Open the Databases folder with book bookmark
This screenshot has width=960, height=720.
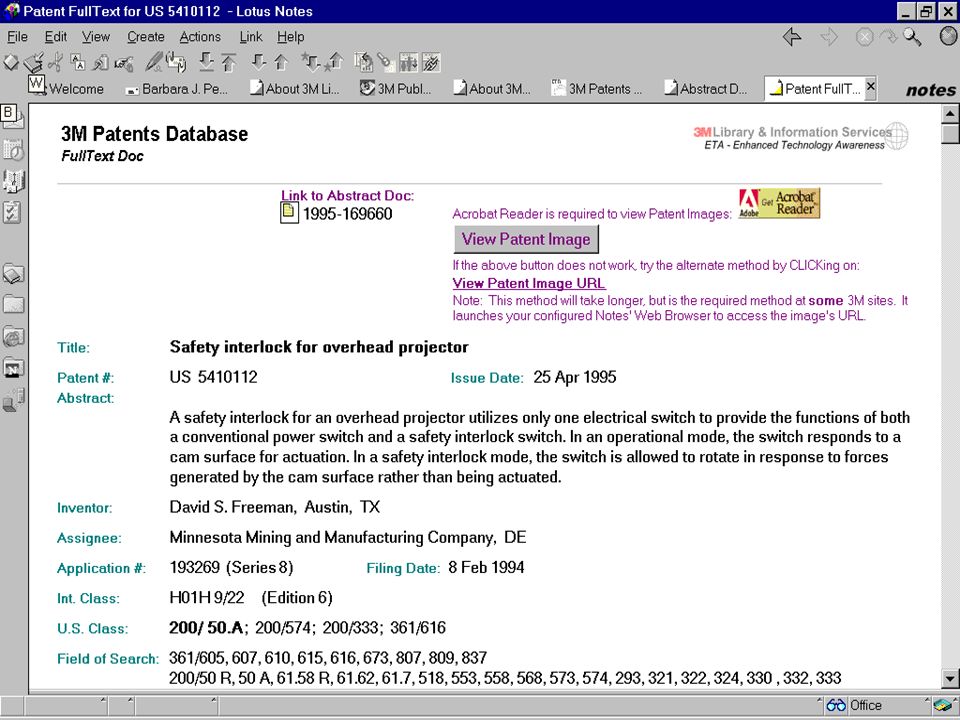[x=13, y=274]
